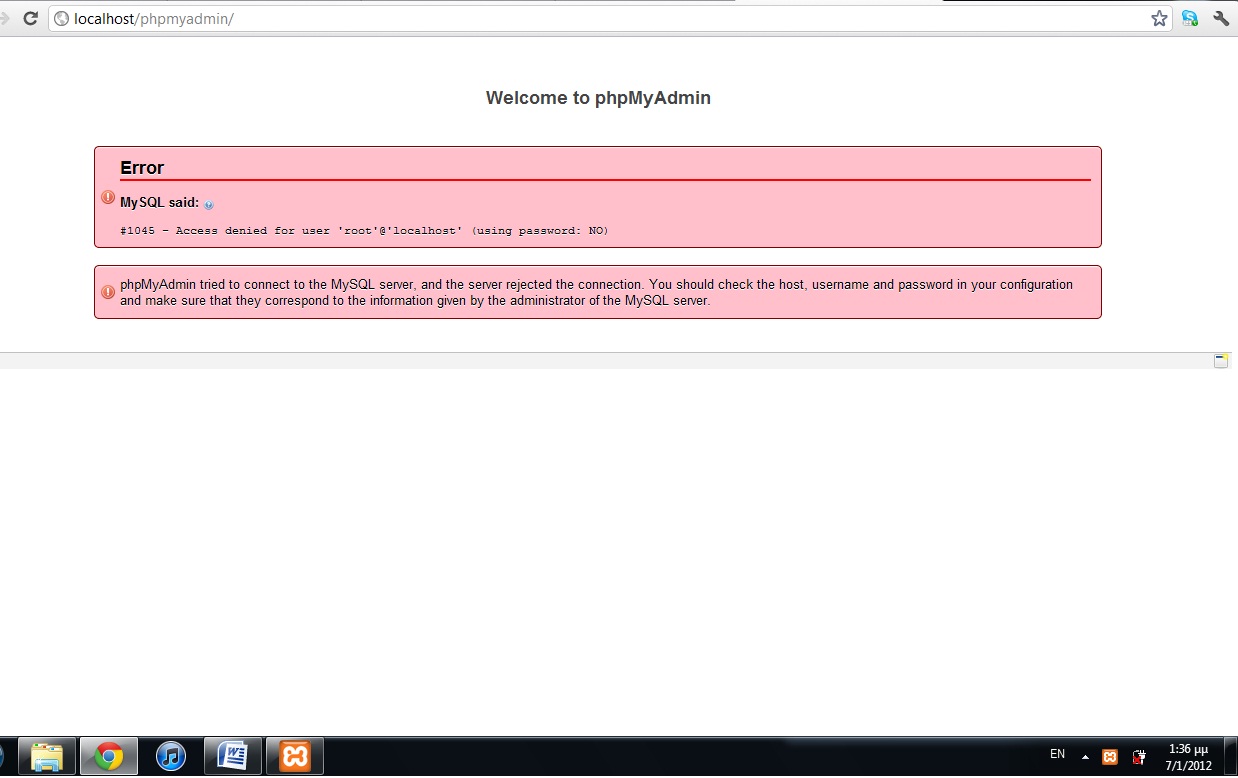Open the MySQL documentation help icon
The height and width of the screenshot is (778, 1238).
click(209, 204)
